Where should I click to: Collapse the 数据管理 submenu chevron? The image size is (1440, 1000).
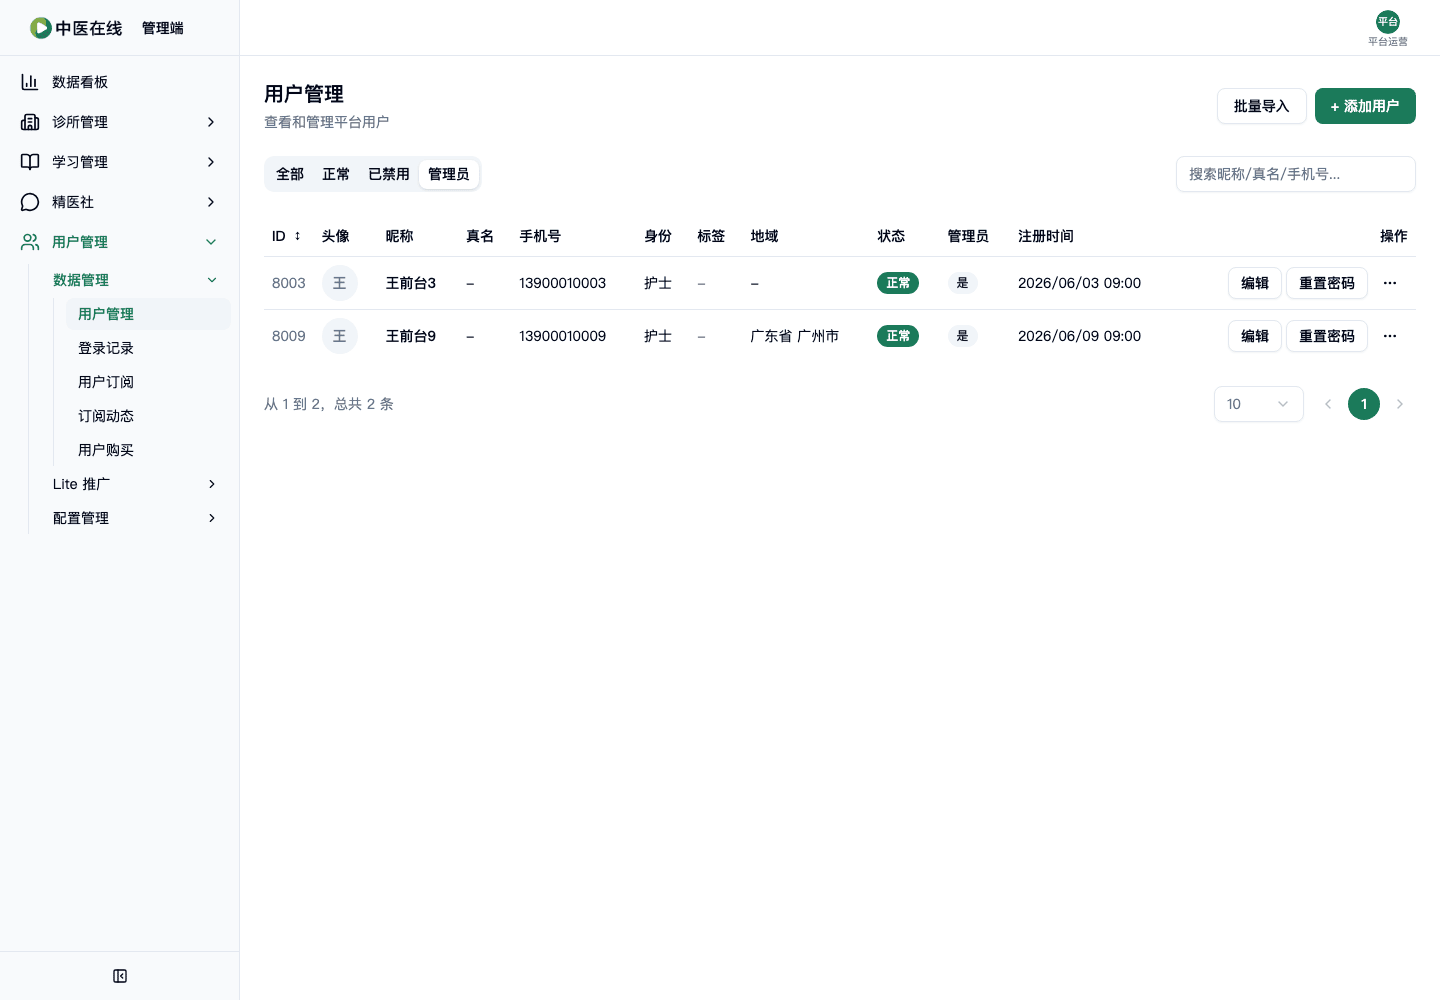(212, 280)
